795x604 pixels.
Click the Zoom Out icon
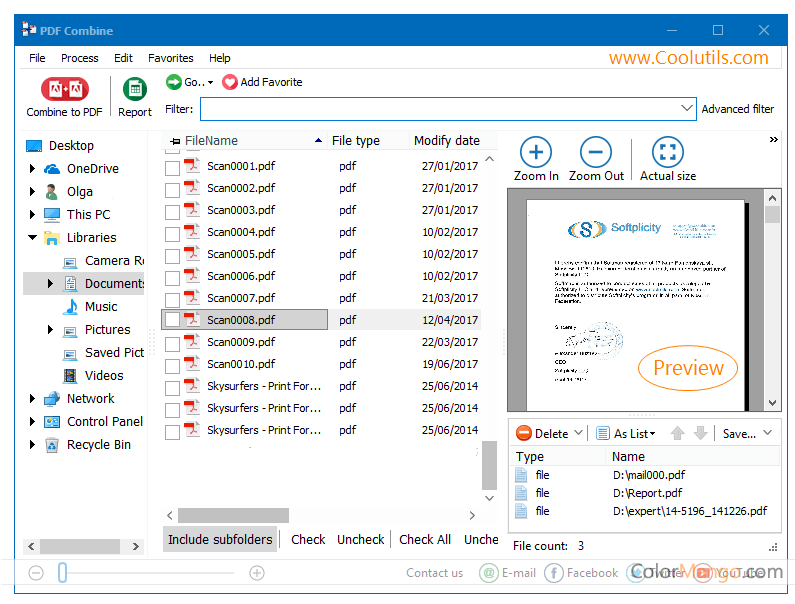click(x=596, y=152)
